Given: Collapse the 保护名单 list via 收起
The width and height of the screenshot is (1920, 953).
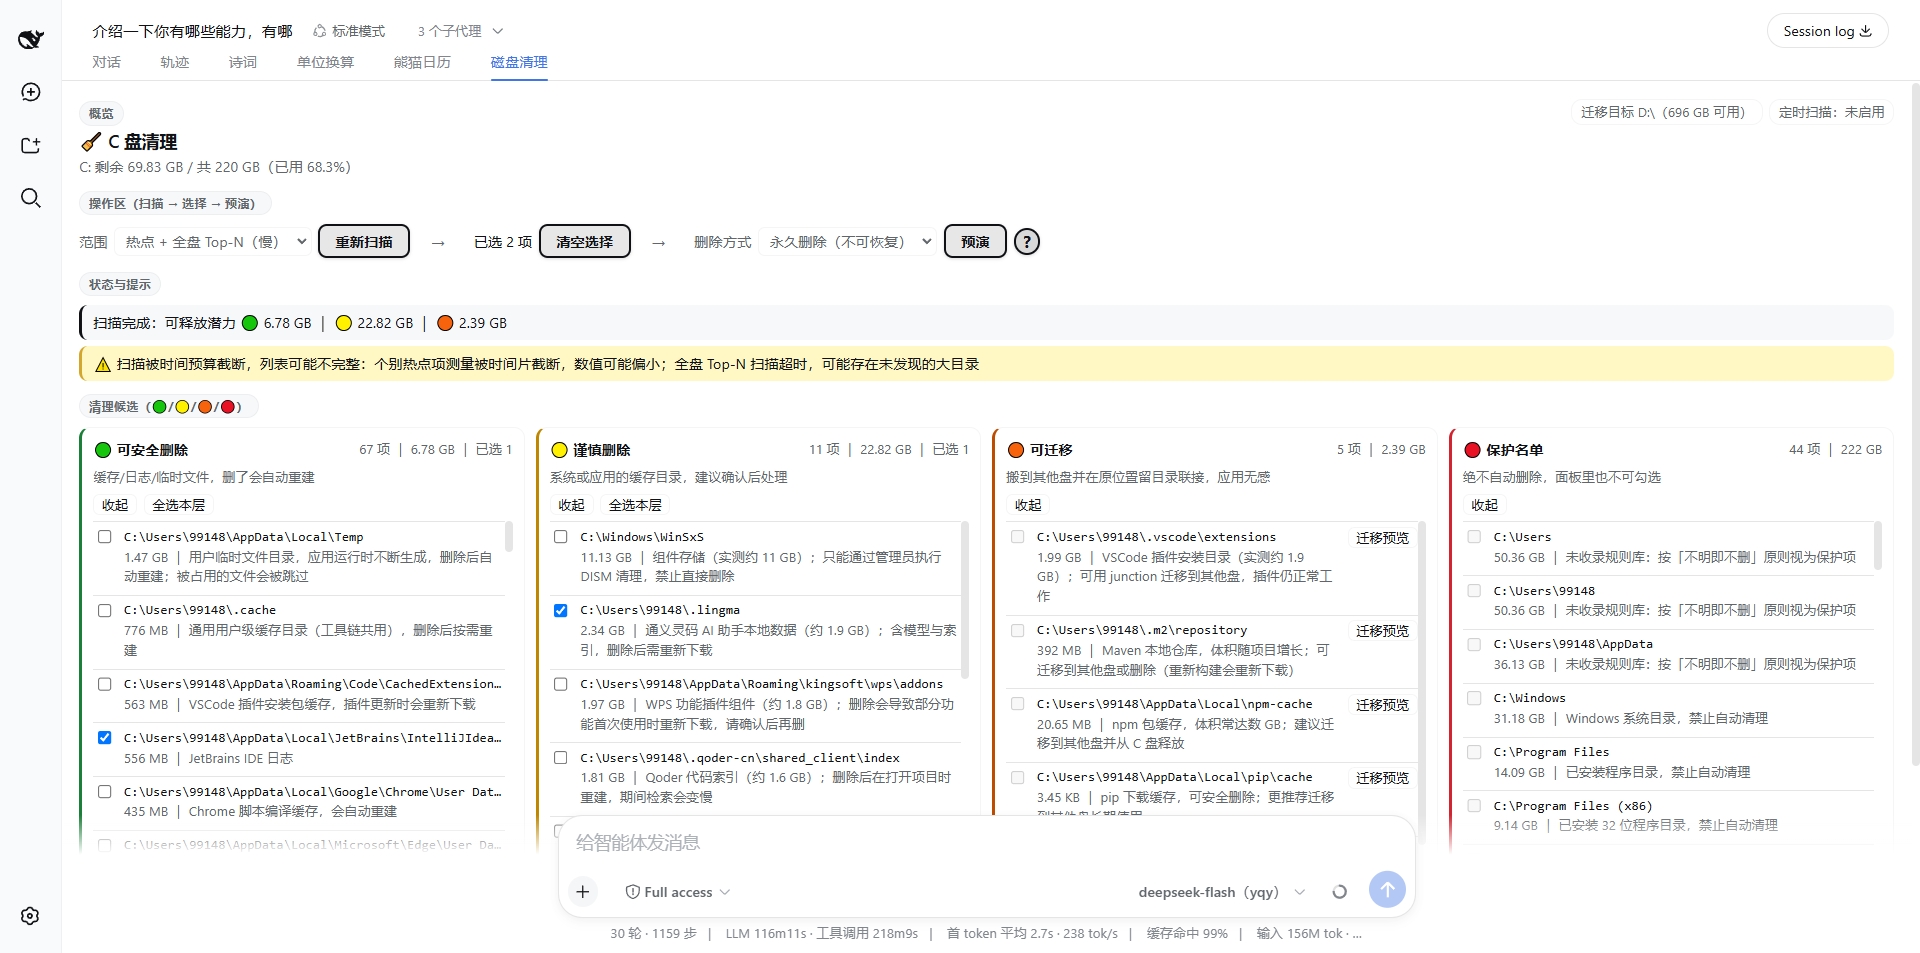Looking at the screenshot, I should point(1485,505).
